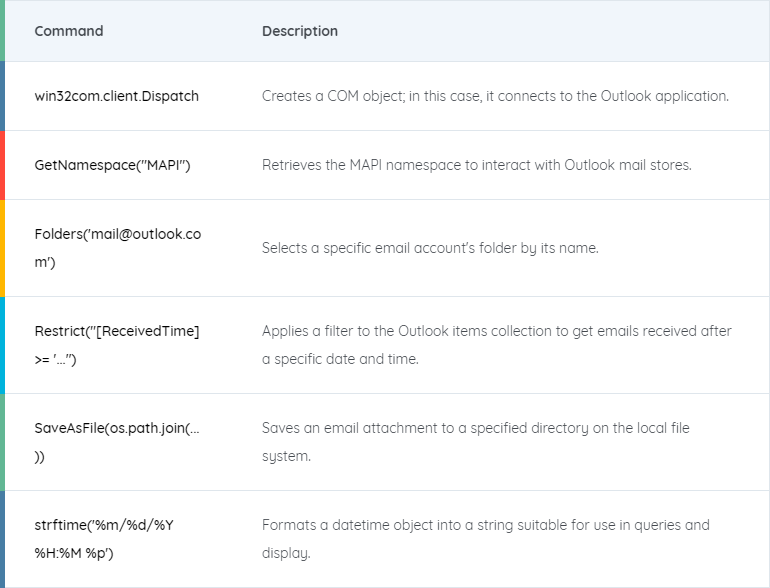Click the Description column header
The width and height of the screenshot is (770, 588).
coord(300,31)
